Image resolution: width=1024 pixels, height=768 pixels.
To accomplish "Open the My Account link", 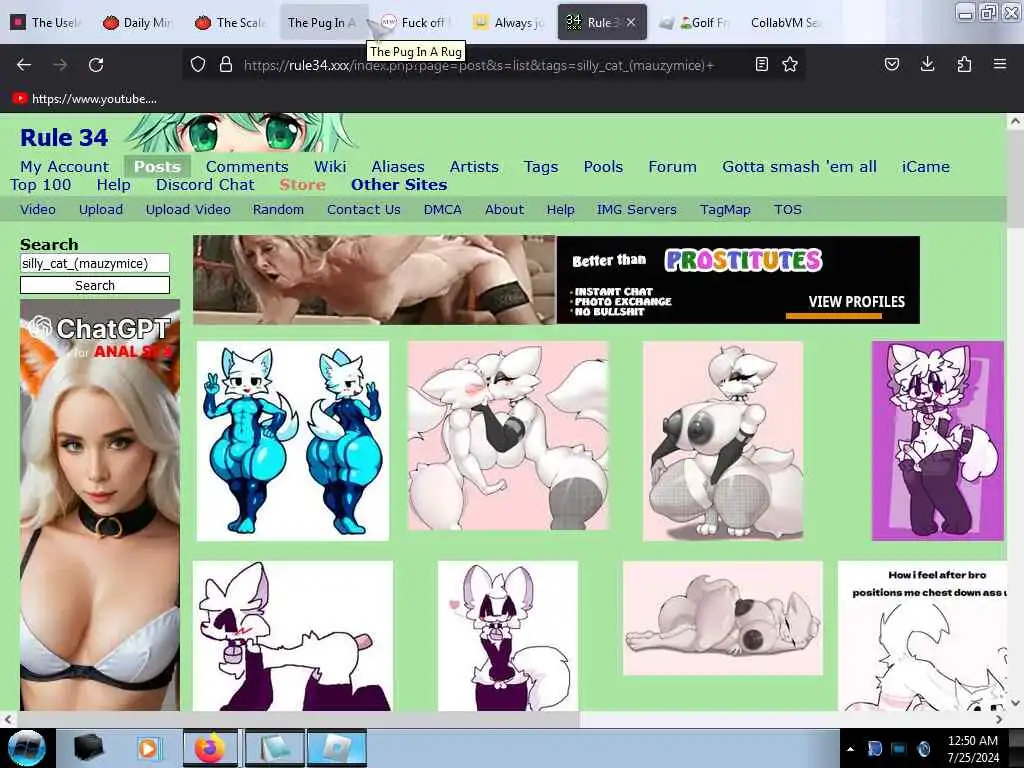I will 65,167.
